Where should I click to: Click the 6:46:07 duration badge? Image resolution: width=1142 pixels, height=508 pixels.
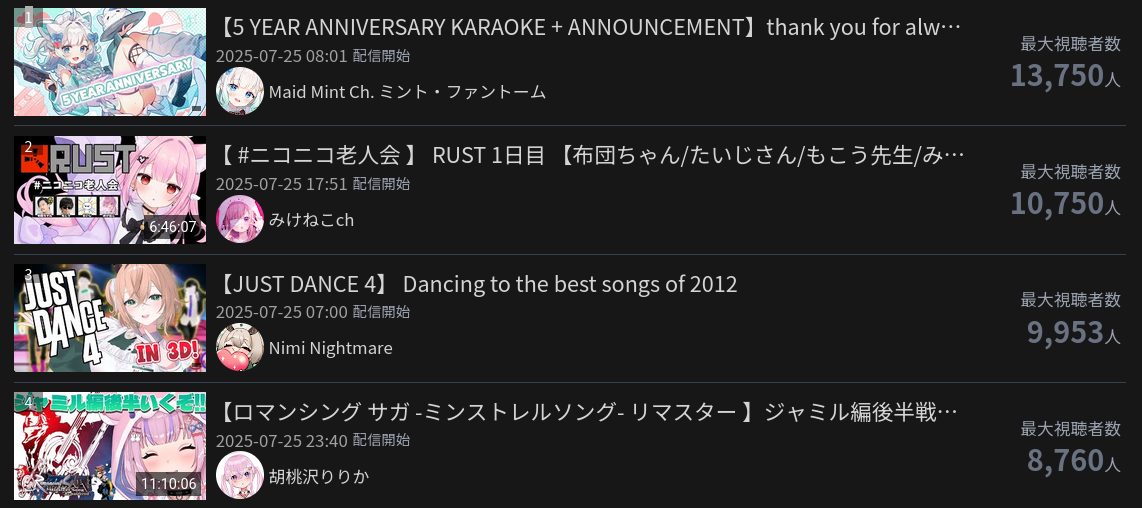pyautogui.click(x=173, y=227)
